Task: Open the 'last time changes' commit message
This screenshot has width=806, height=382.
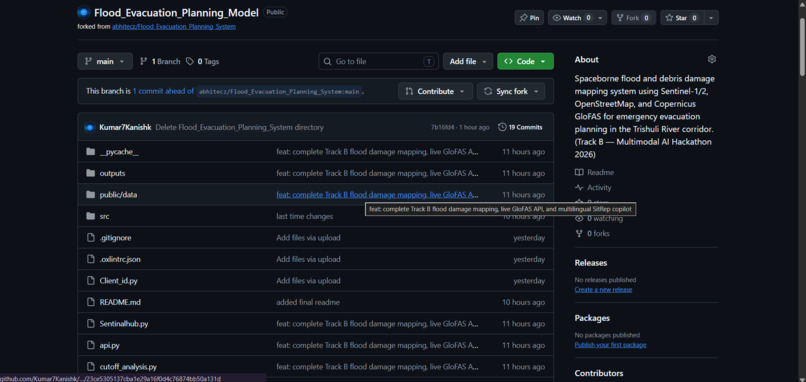Action: 304,216
